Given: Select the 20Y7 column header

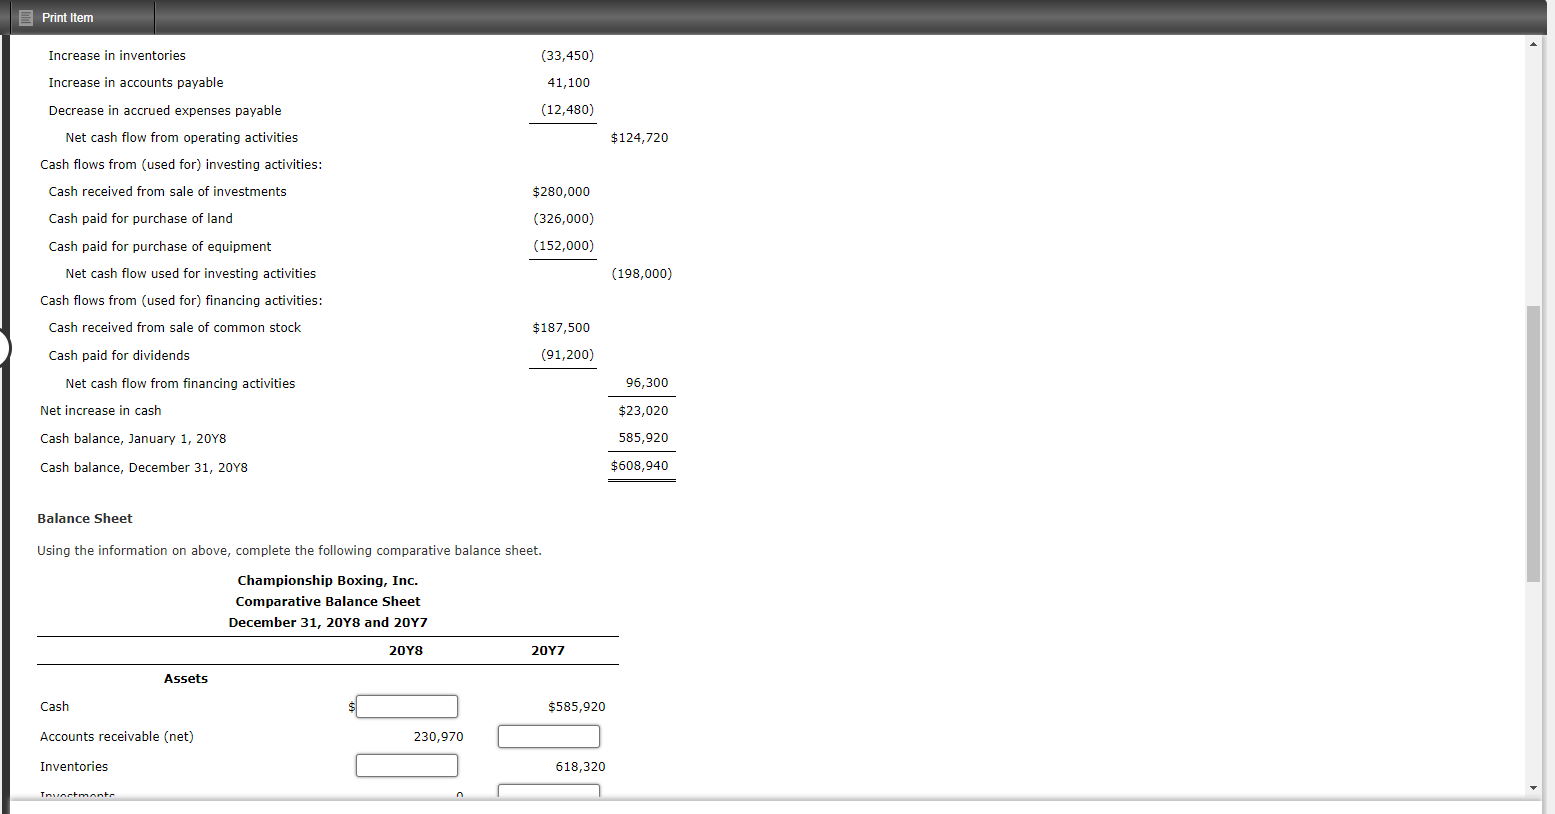Looking at the screenshot, I should tap(548, 651).
